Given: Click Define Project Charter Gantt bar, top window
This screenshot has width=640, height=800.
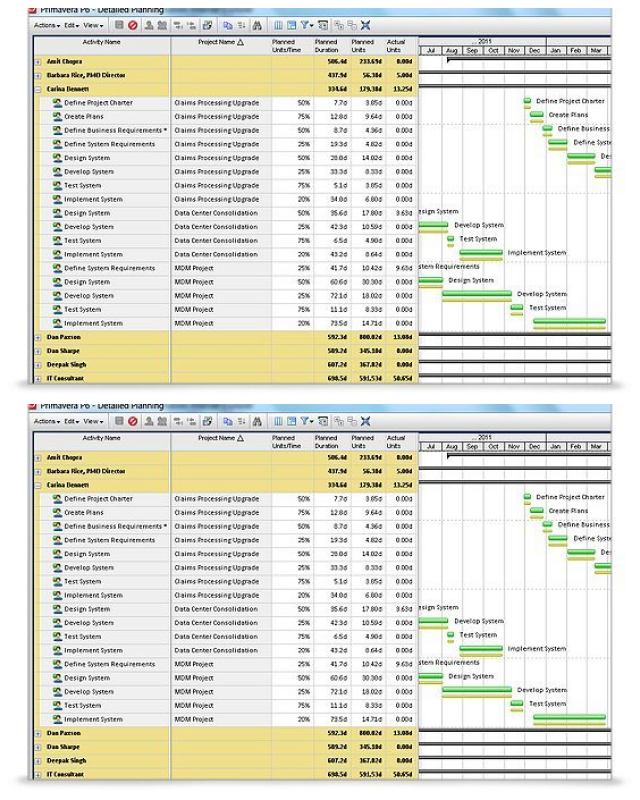Looking at the screenshot, I should click(x=527, y=101).
